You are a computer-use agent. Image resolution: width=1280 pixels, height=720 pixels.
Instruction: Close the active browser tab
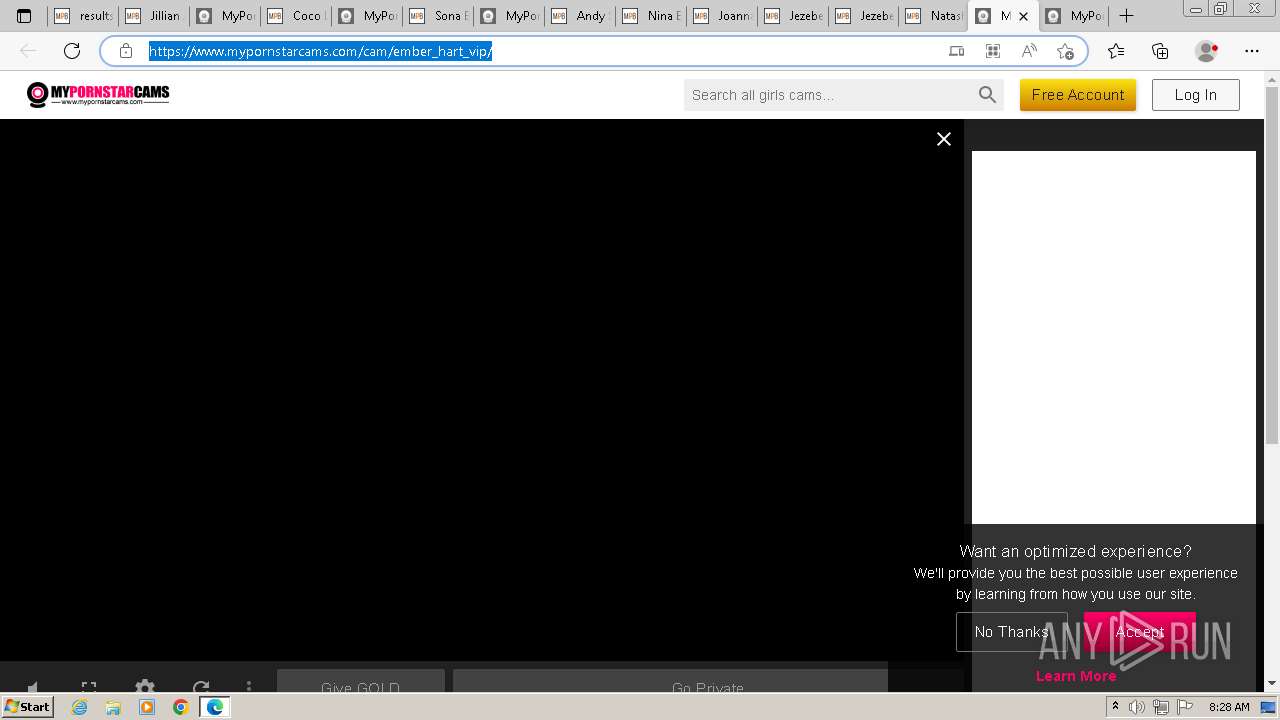pyautogui.click(x=1023, y=16)
